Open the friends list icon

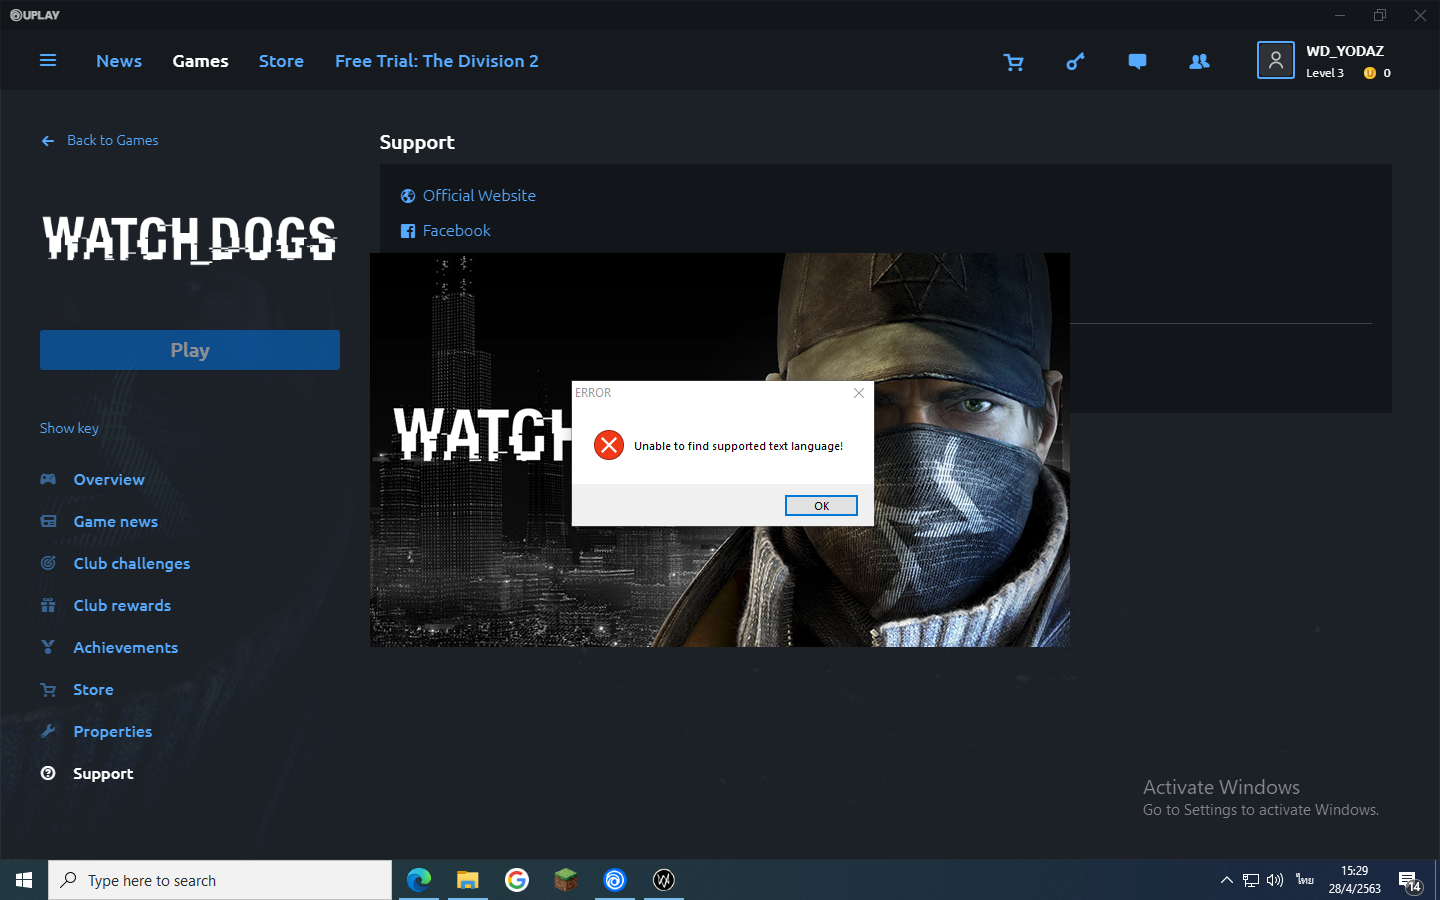pyautogui.click(x=1199, y=62)
